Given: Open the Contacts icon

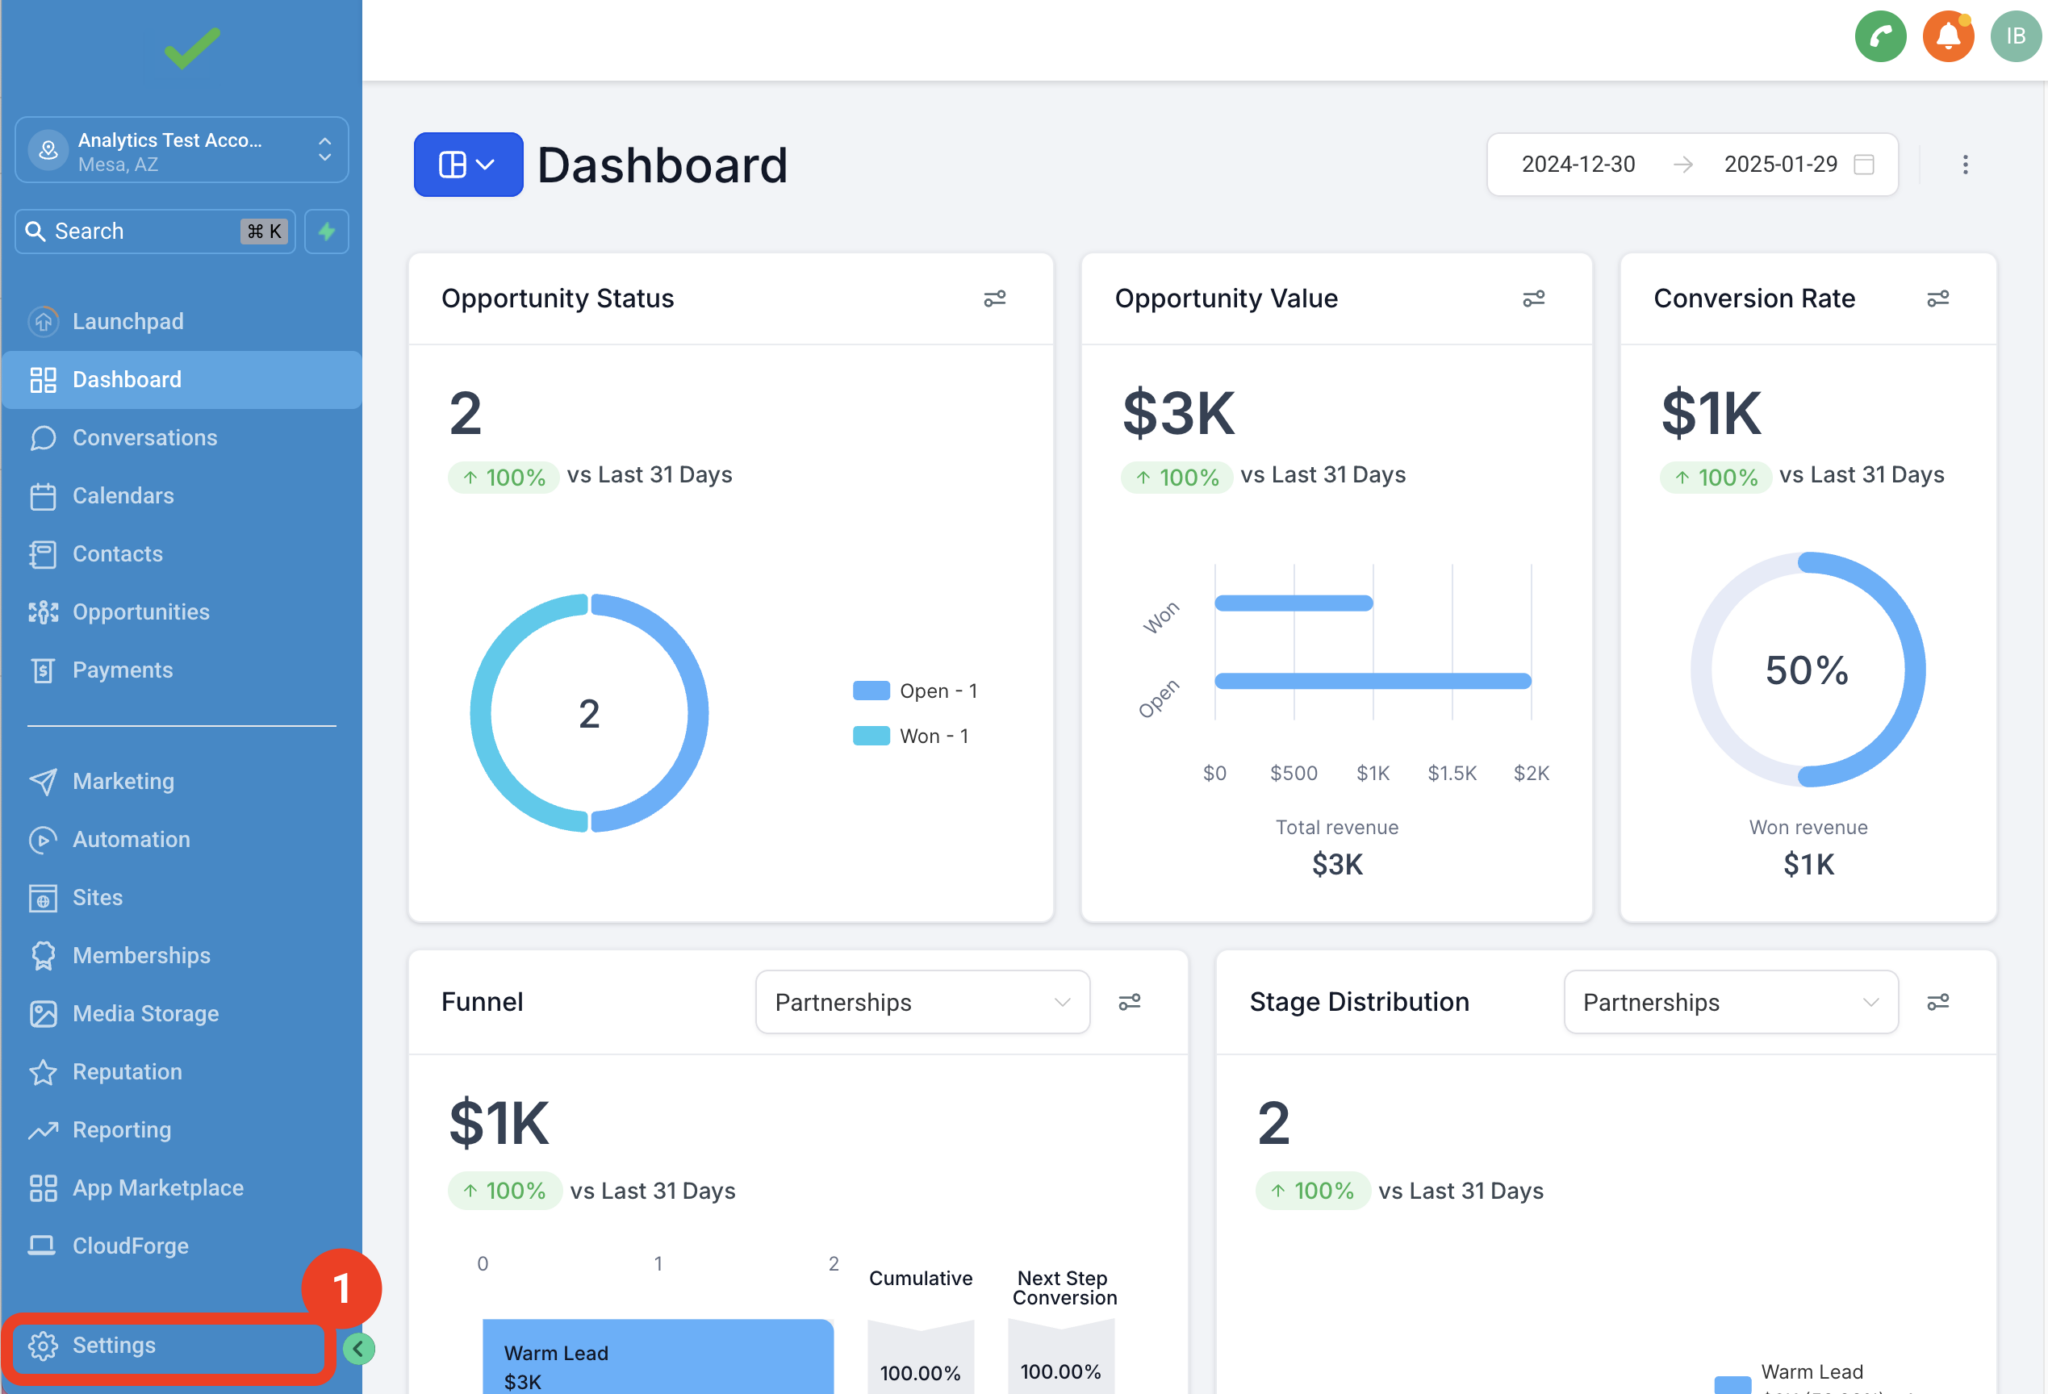Looking at the screenshot, I should click(43, 553).
